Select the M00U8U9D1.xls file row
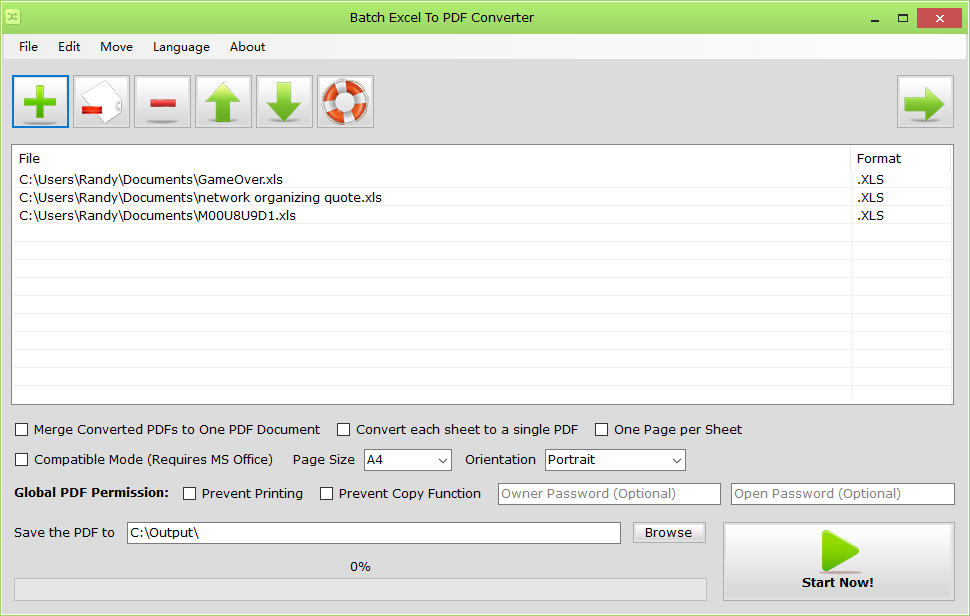 482,215
